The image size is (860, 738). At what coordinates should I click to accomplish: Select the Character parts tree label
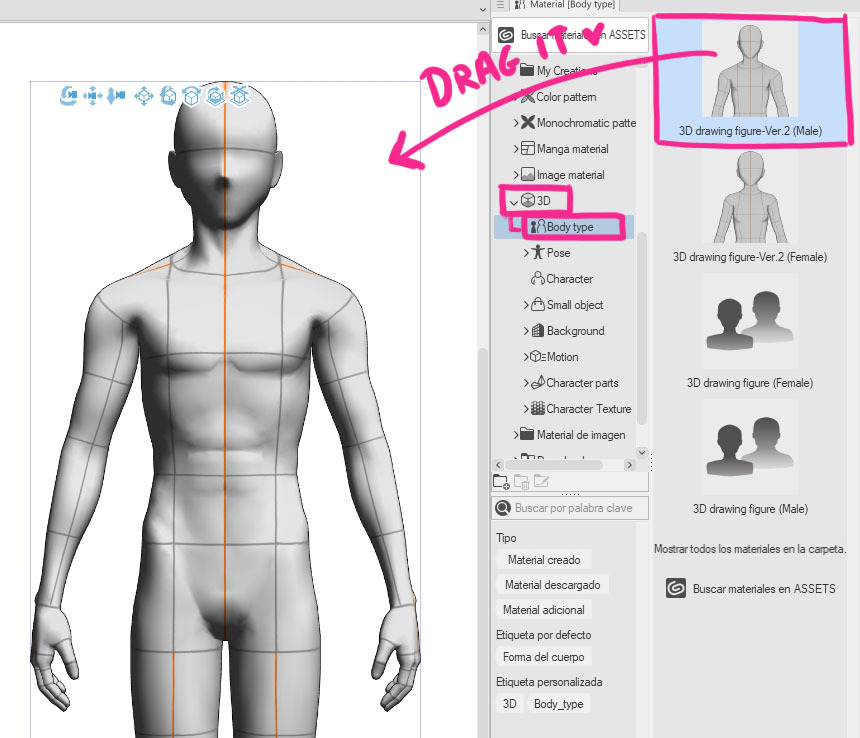coord(582,383)
